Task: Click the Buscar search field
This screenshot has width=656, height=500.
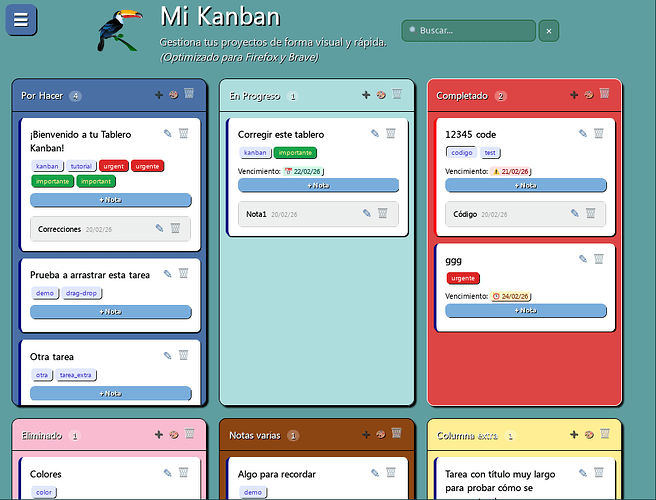Action: (468, 31)
